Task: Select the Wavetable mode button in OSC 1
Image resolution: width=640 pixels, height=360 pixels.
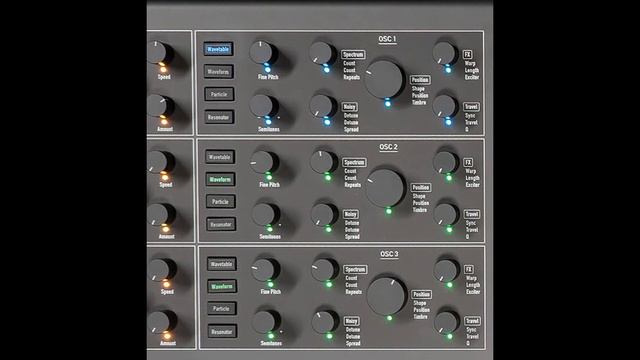Action: tap(218, 49)
